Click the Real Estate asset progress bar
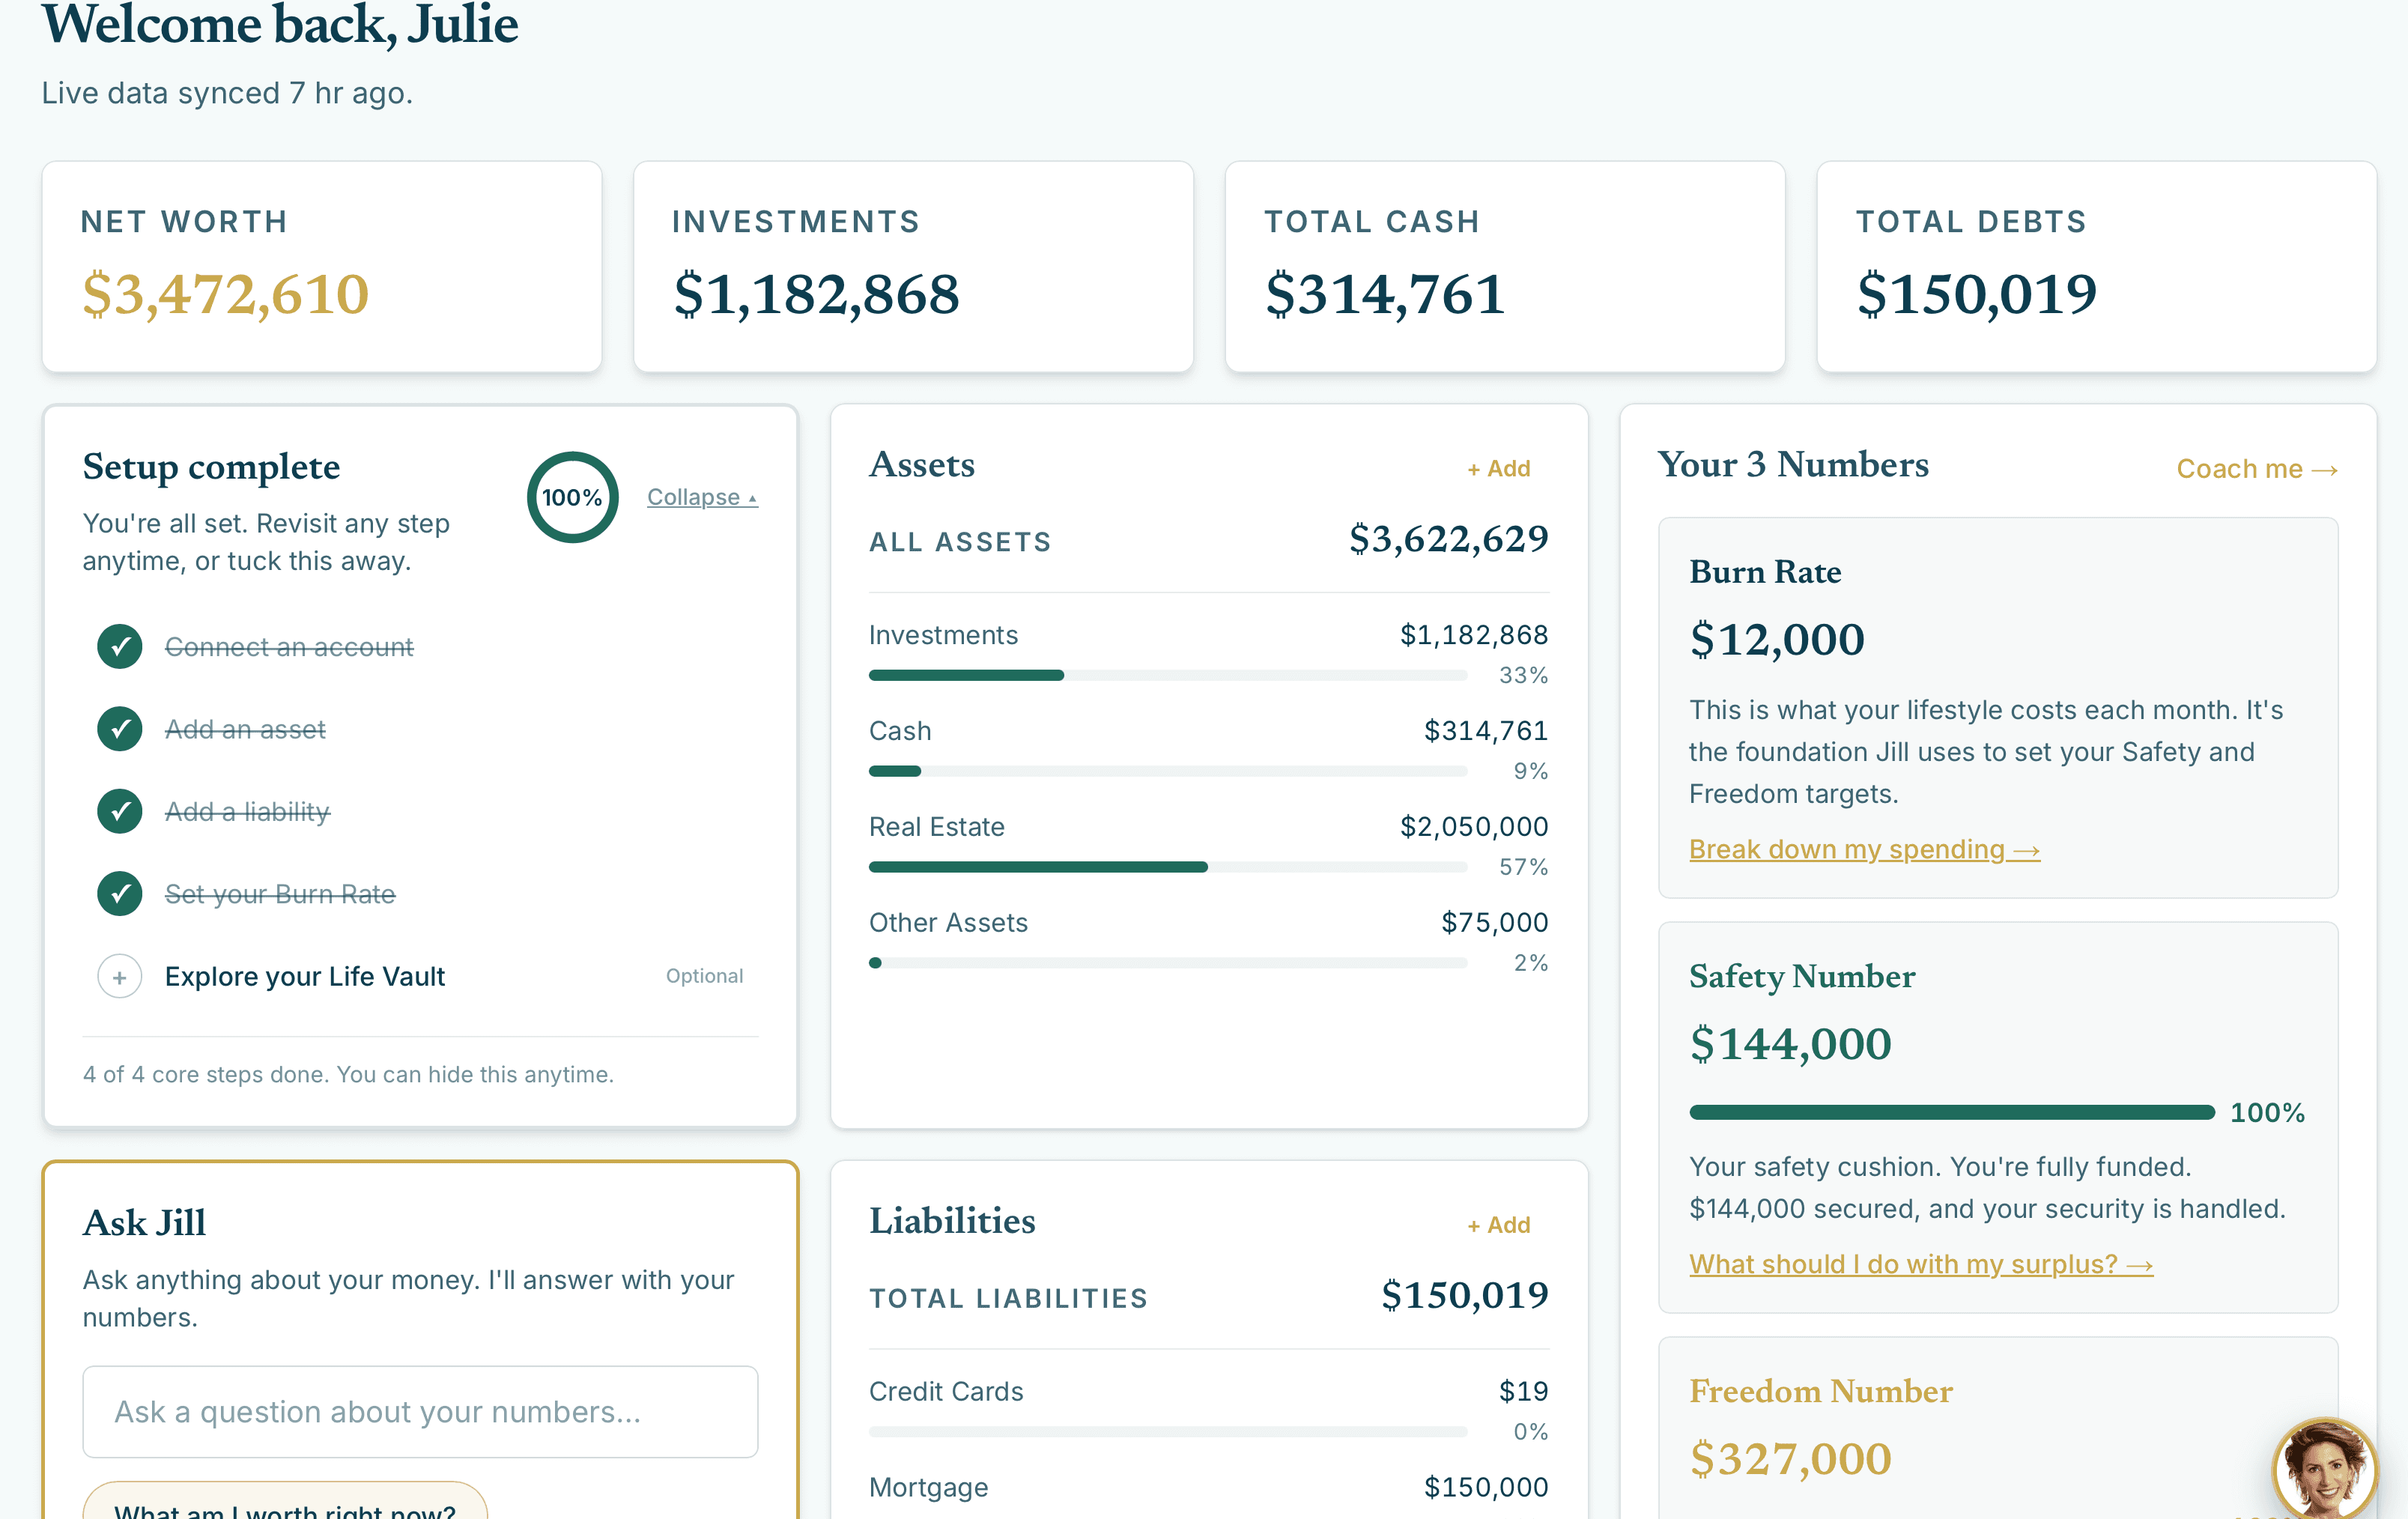2408x1519 pixels. tap(1168, 867)
